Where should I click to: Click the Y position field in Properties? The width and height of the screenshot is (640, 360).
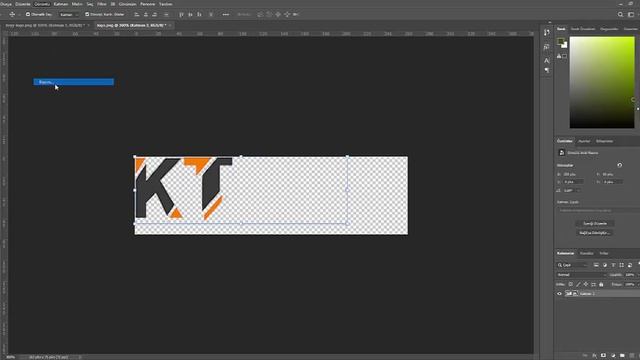pos(613,182)
